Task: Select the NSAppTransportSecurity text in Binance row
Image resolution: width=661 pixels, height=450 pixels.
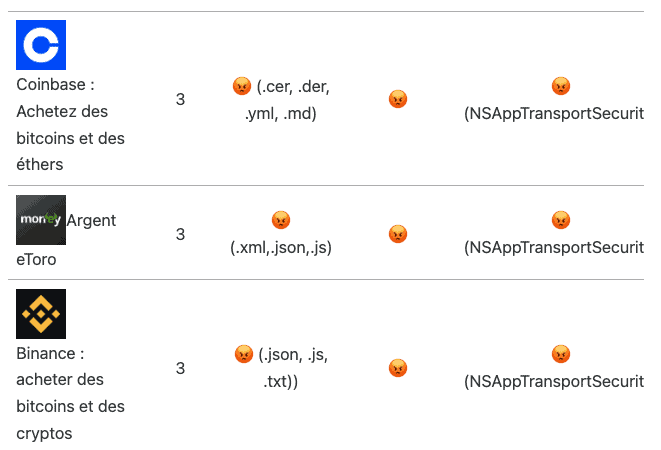Action: [553, 381]
